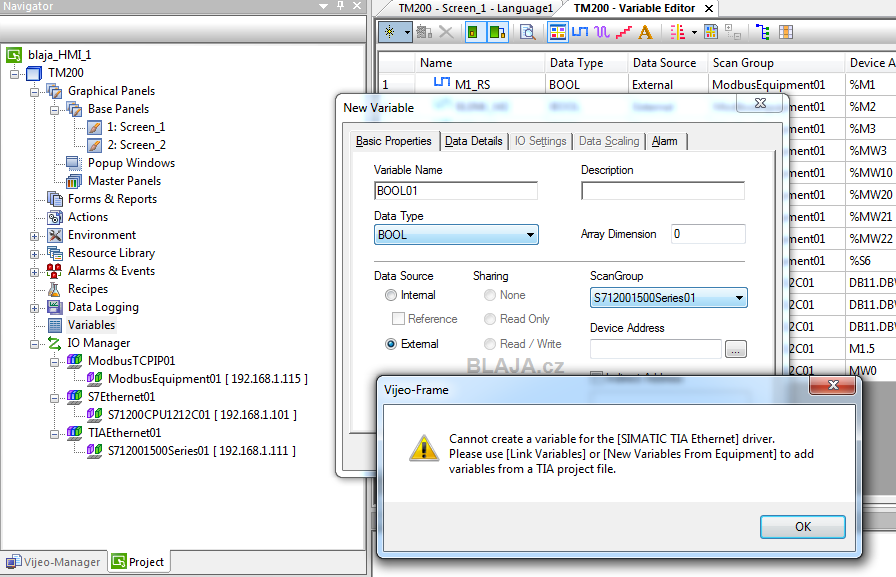Click the Device Address input field

point(656,348)
